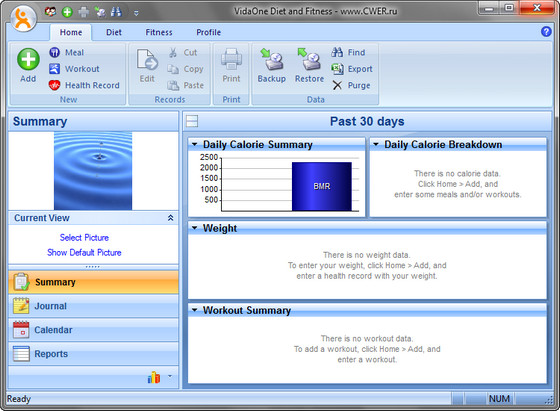The height and width of the screenshot is (411, 560).
Task: Switch to the Fitness ribbon tab
Action: (159, 32)
